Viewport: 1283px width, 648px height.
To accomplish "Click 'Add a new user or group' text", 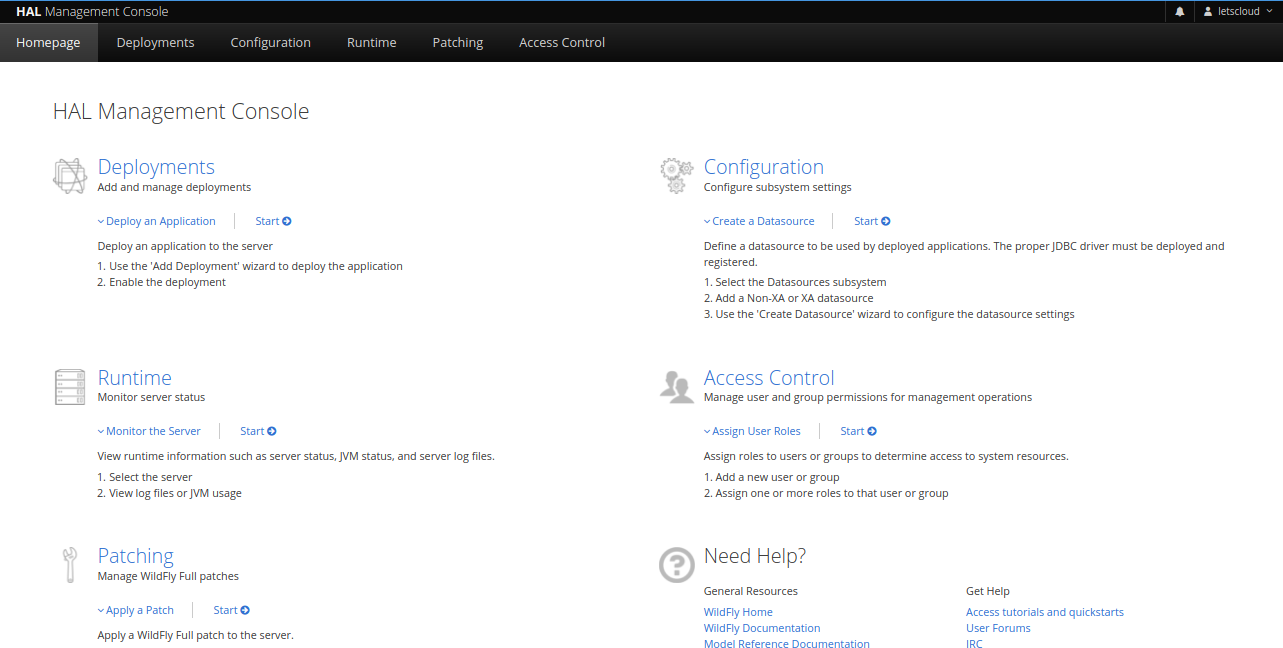I will [x=777, y=477].
